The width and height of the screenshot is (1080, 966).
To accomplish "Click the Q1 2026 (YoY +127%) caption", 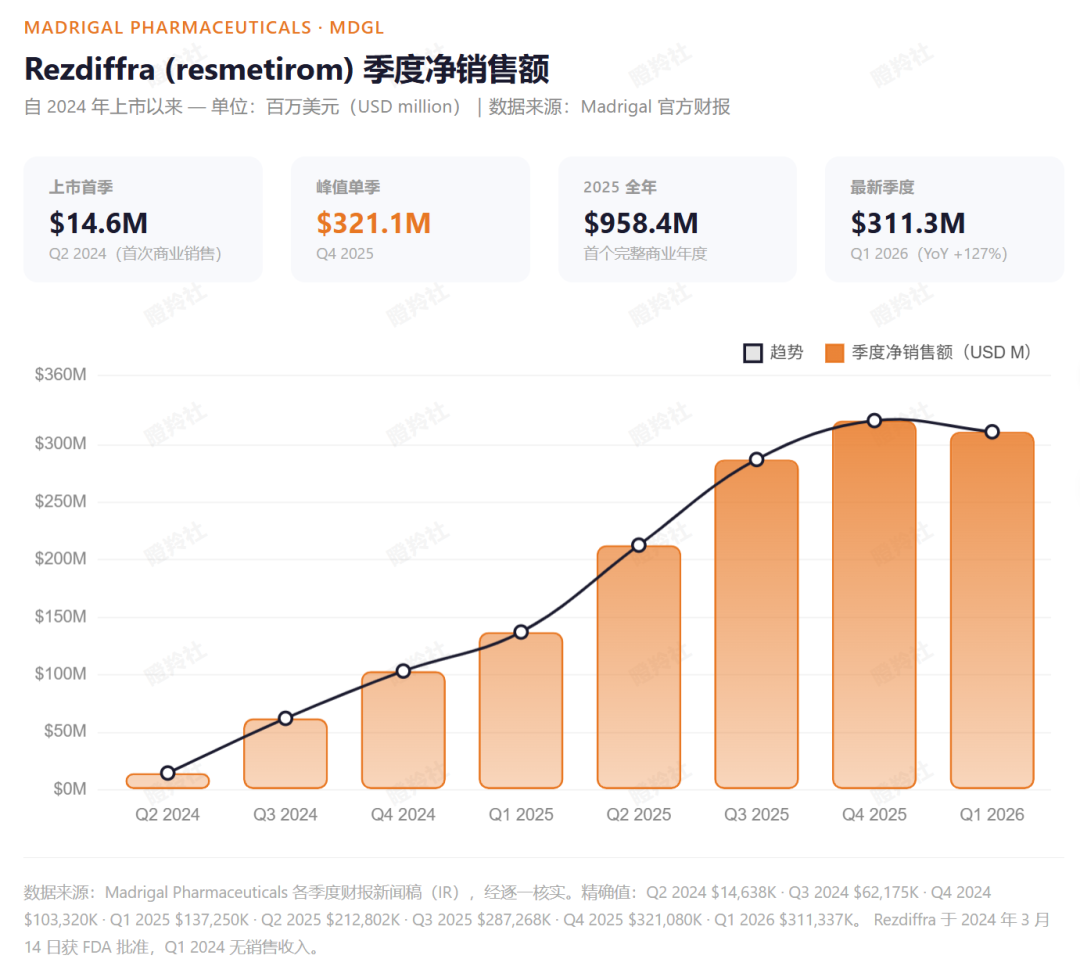I will 929,254.
